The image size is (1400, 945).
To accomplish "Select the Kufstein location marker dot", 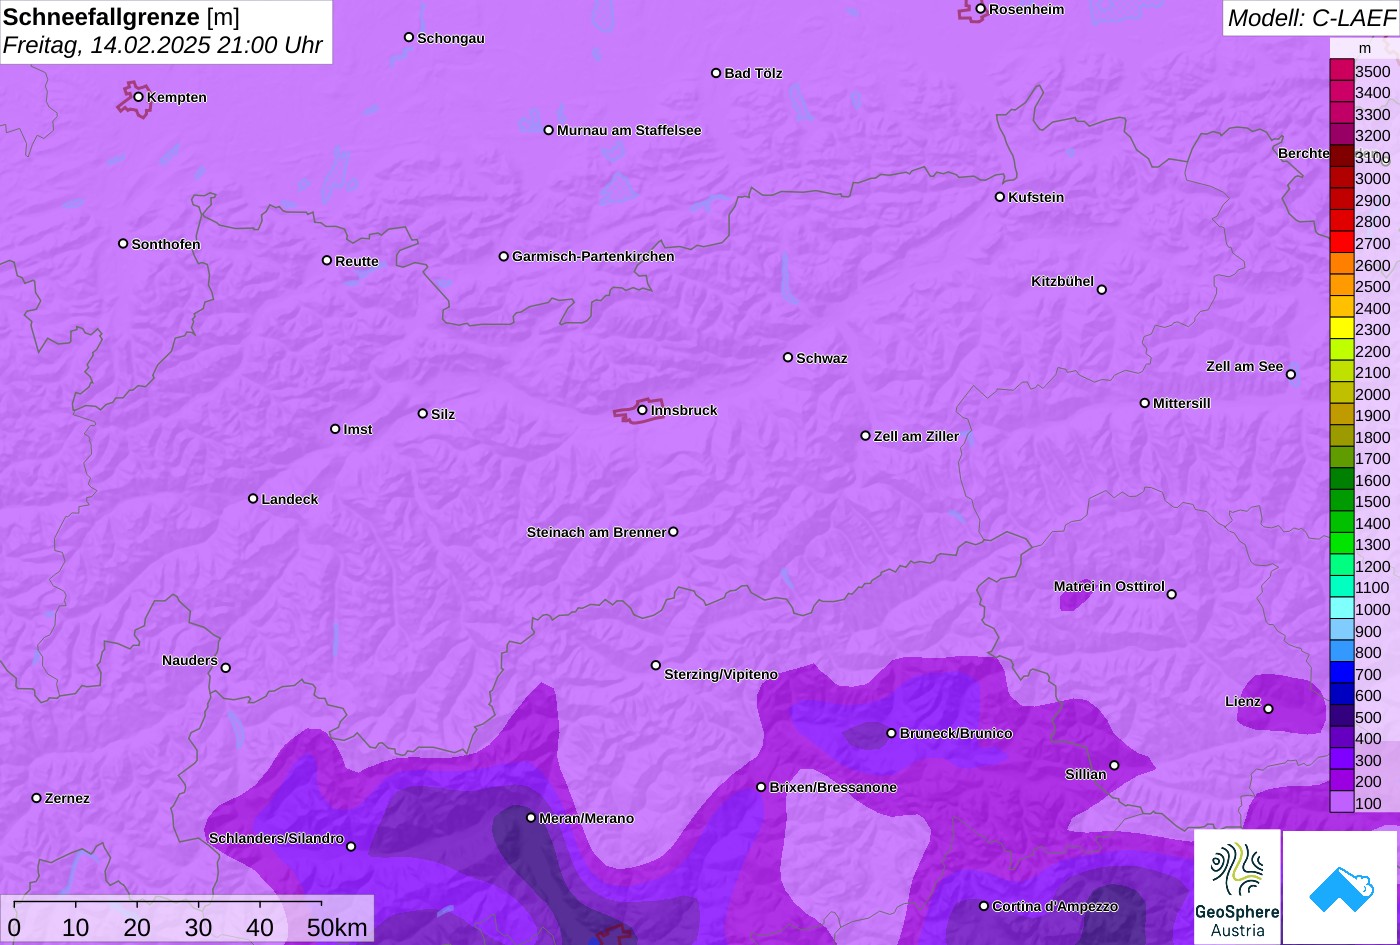I will point(999,196).
